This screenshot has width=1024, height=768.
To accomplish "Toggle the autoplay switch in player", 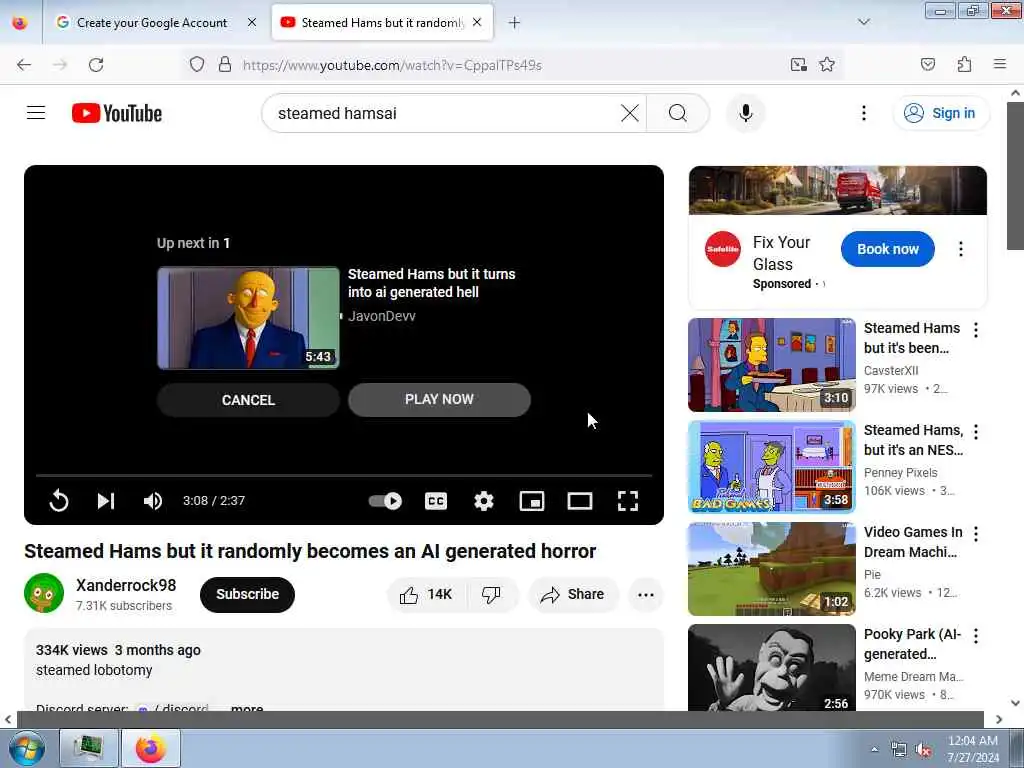I will [x=385, y=501].
